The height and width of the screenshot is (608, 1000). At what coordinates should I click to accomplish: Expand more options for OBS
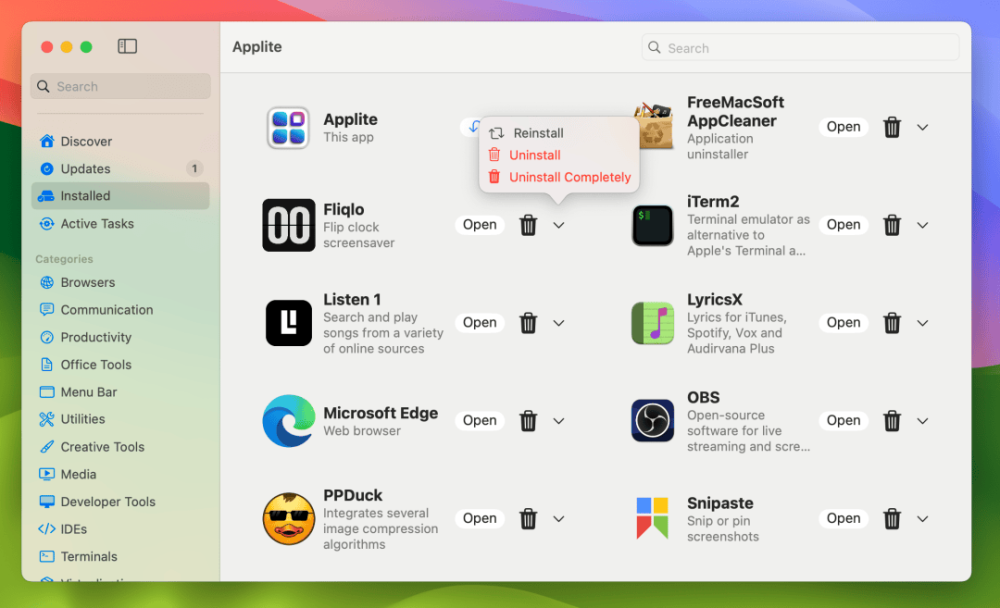pos(922,420)
